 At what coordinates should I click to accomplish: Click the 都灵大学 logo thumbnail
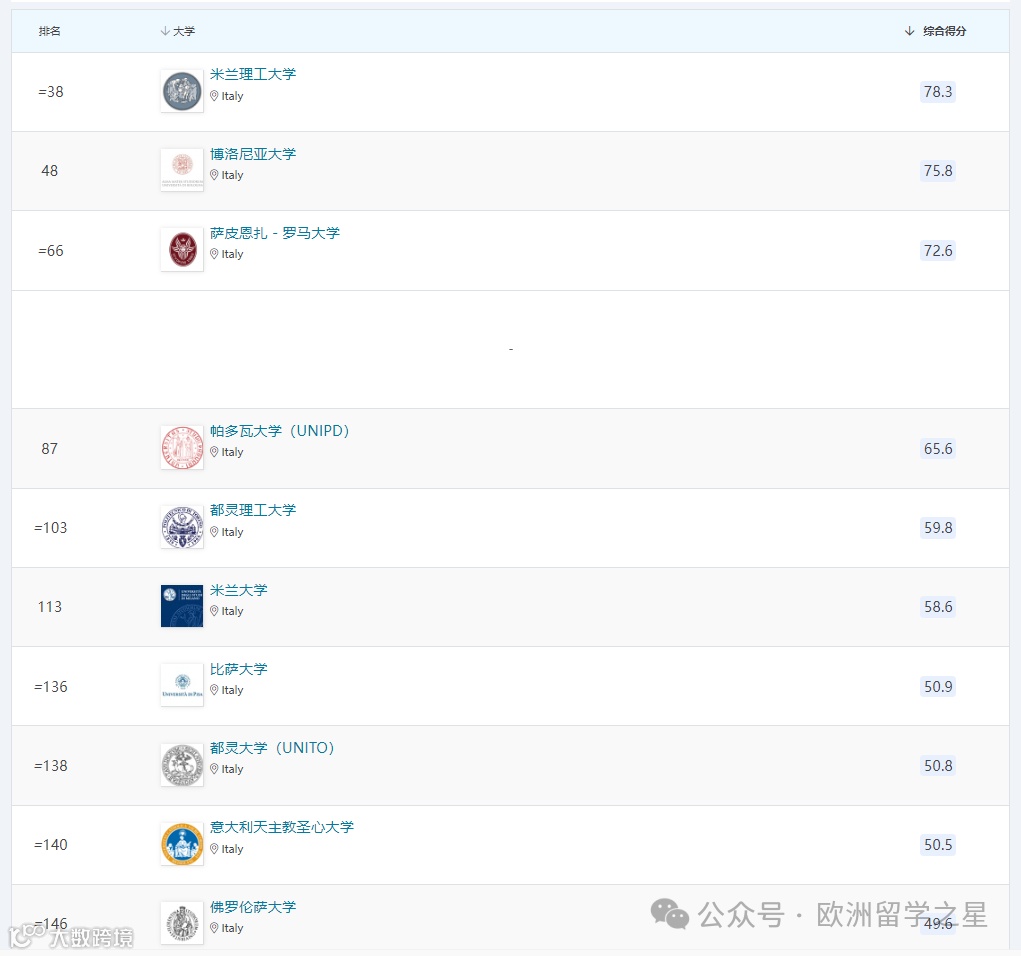click(182, 765)
